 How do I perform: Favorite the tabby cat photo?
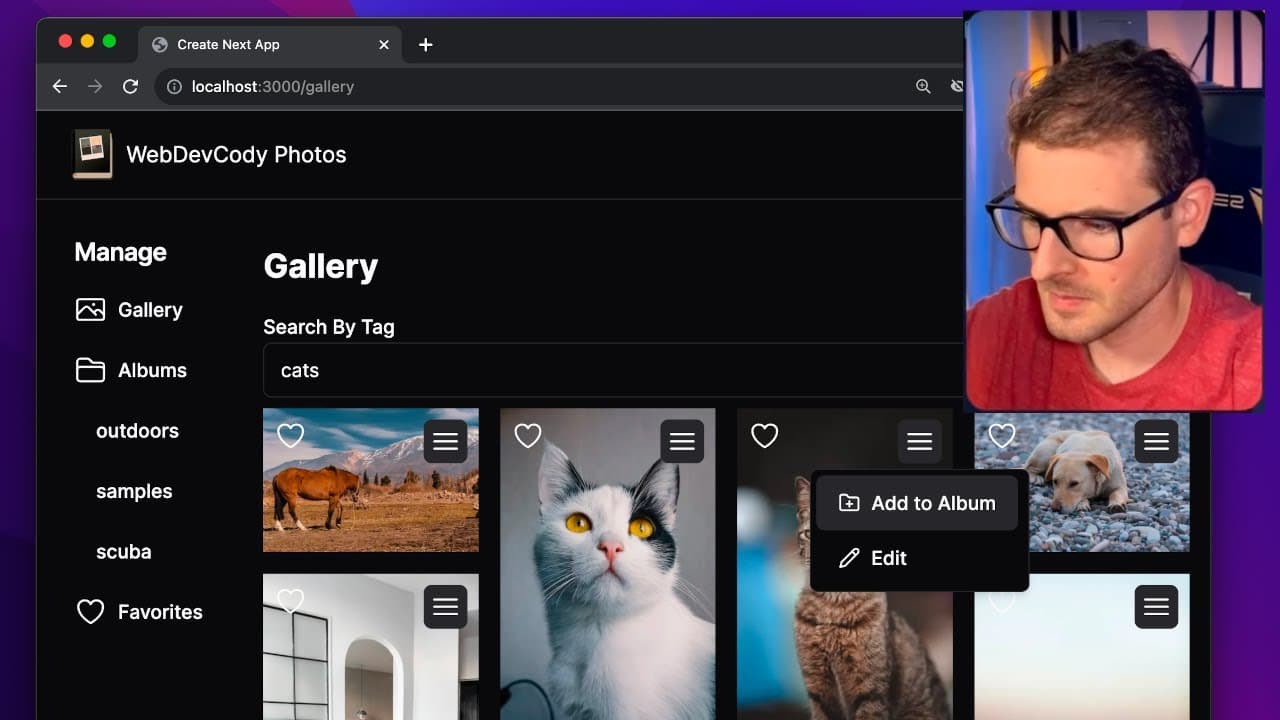[x=764, y=435]
